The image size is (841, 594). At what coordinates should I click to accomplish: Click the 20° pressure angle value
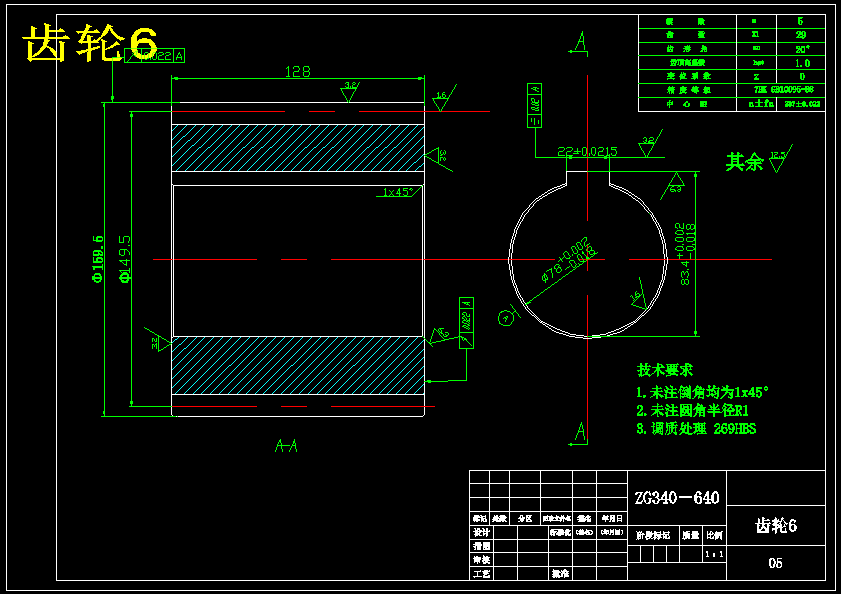pyautogui.click(x=802, y=49)
